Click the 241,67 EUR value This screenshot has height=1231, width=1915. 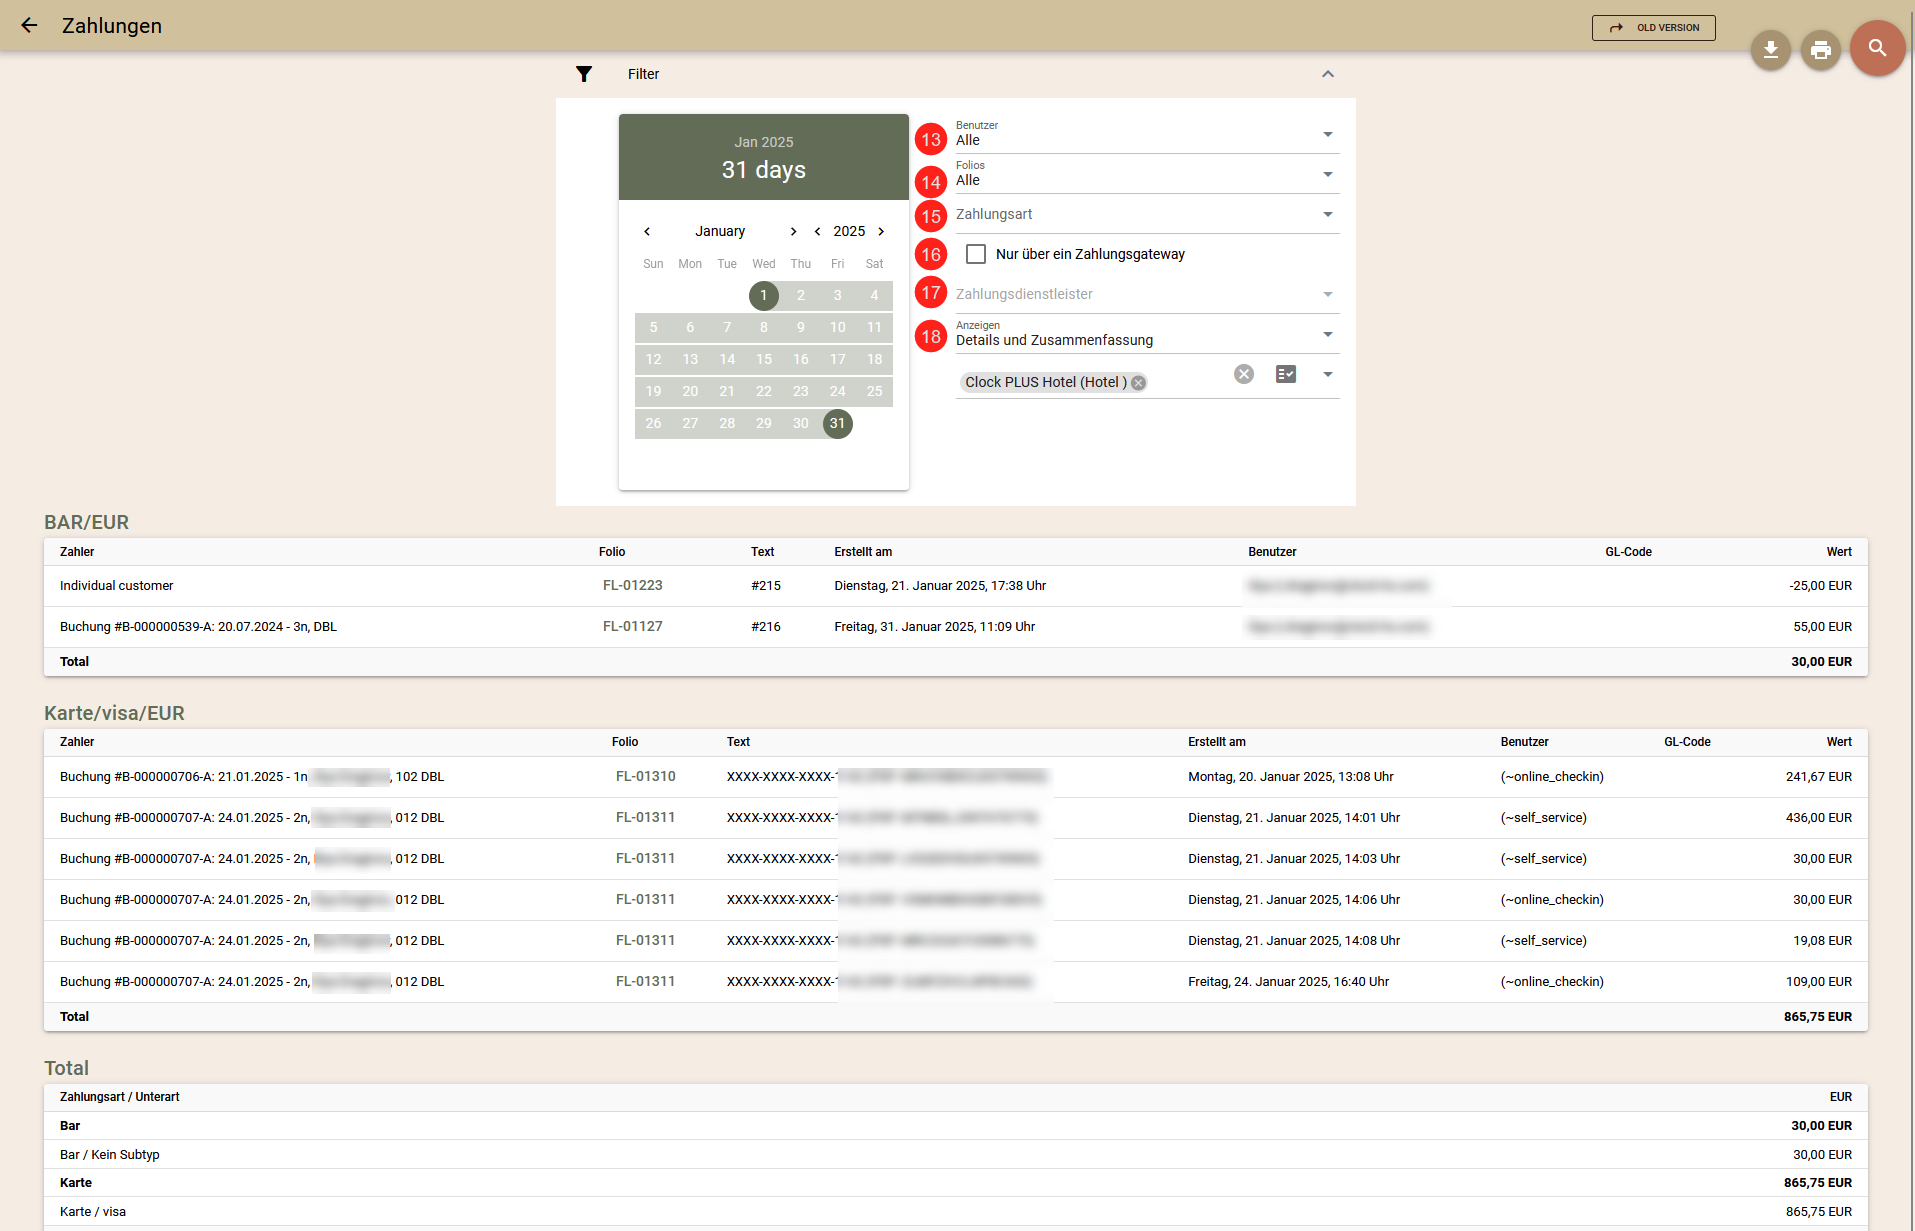coord(1819,777)
